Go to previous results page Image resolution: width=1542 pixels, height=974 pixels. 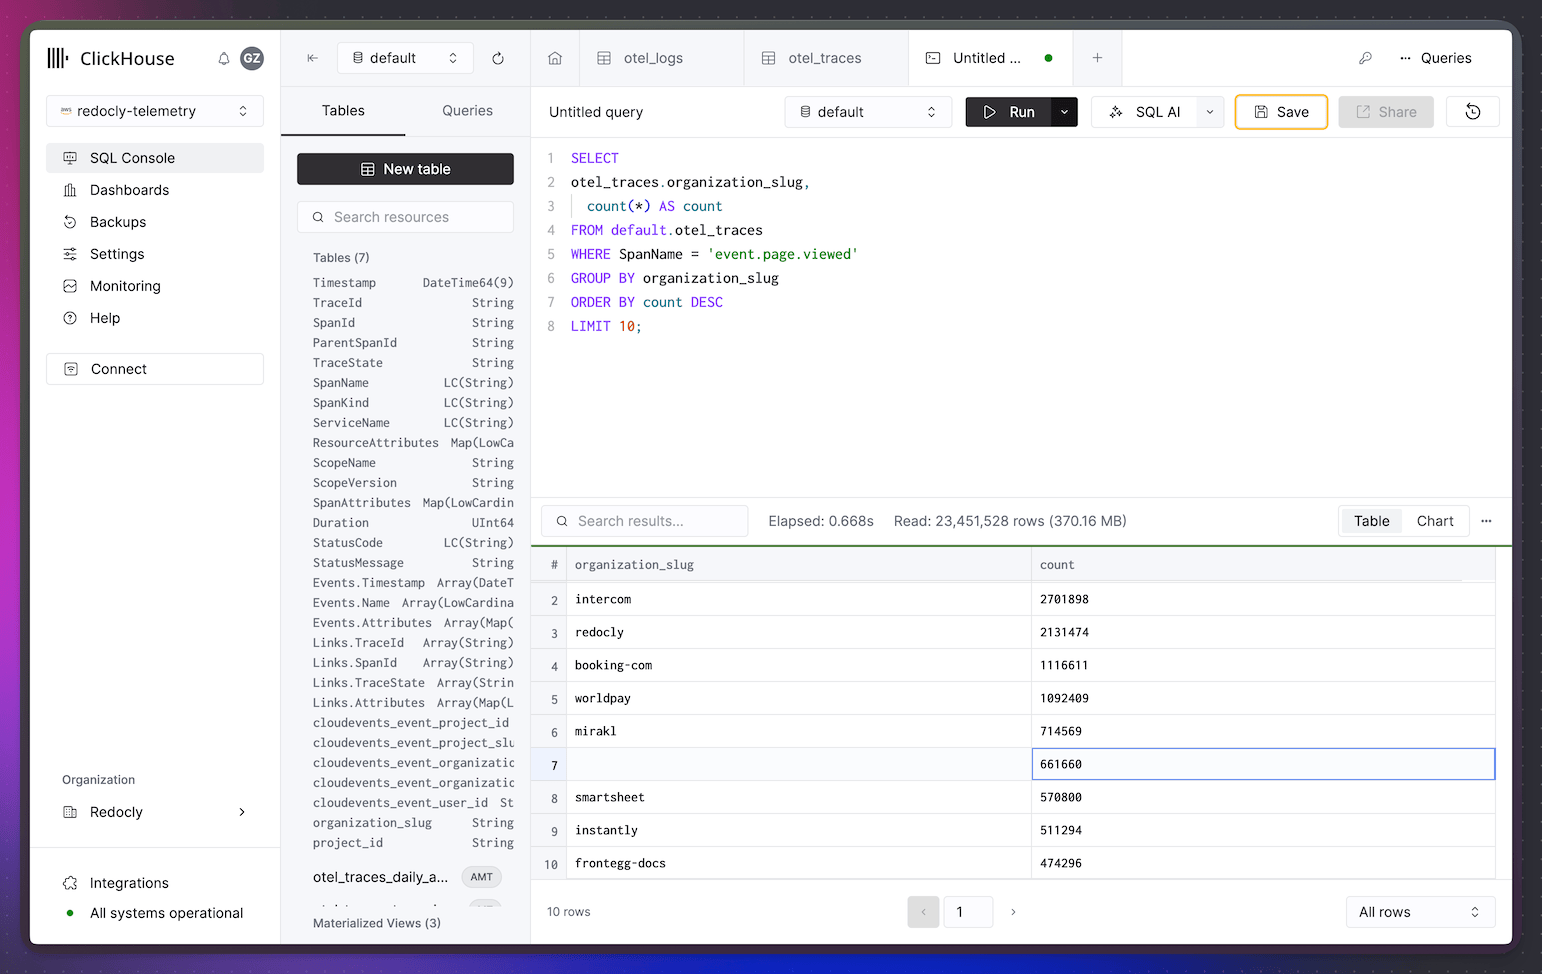[x=923, y=912]
